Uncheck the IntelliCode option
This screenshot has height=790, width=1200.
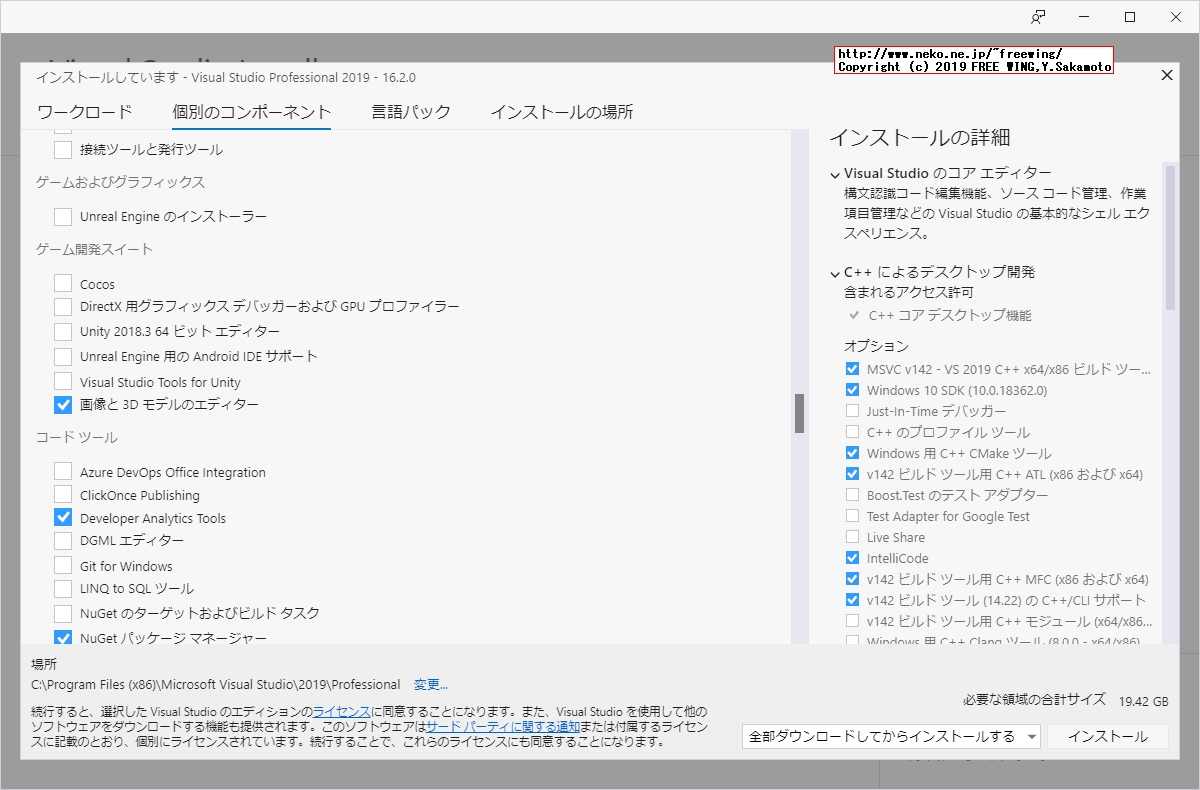853,558
